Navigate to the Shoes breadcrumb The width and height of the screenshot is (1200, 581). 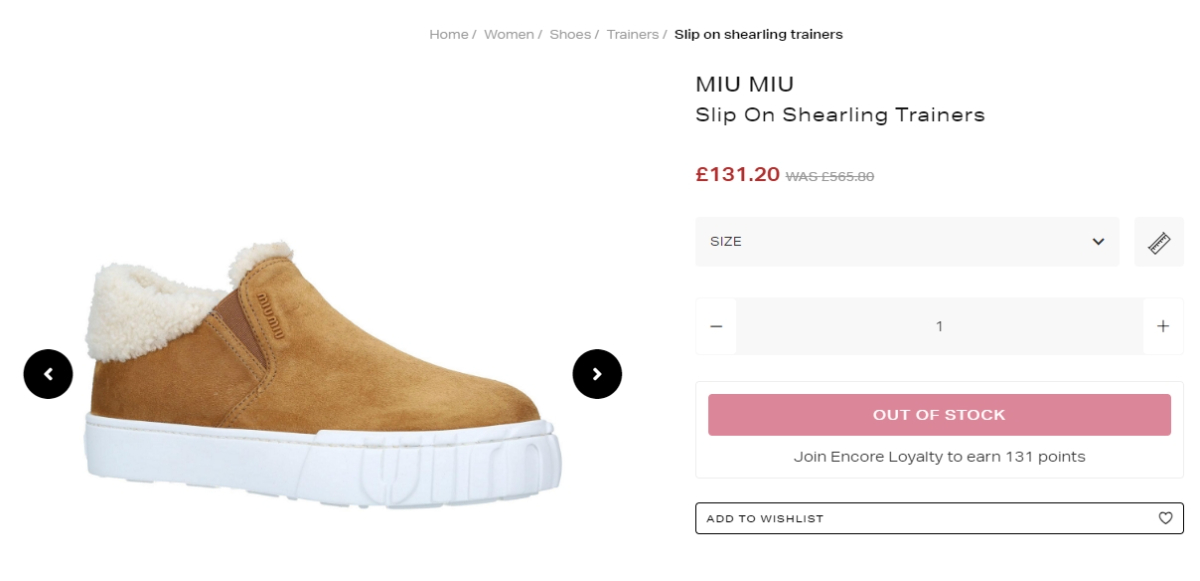click(x=570, y=35)
